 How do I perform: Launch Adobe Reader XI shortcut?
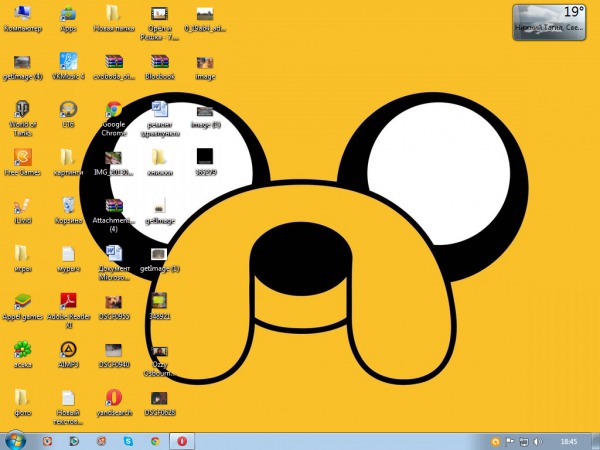tap(68, 311)
